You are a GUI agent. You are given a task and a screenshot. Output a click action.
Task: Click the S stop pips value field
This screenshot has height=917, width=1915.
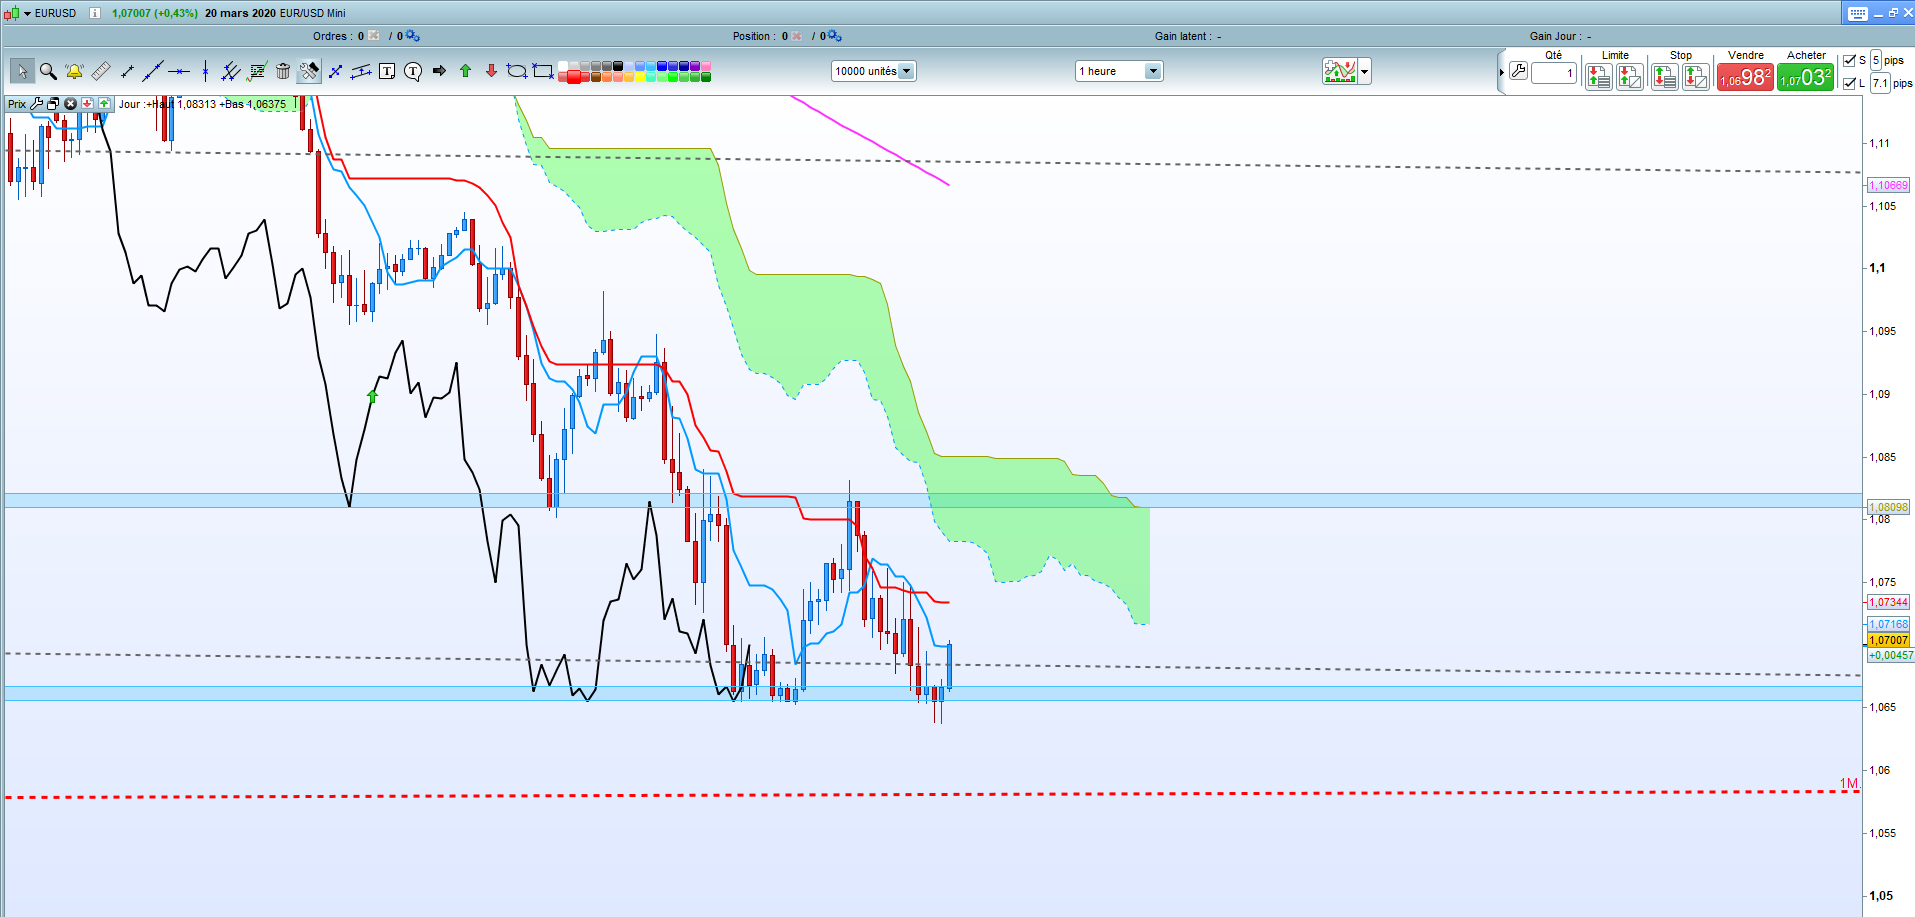pos(1876,60)
